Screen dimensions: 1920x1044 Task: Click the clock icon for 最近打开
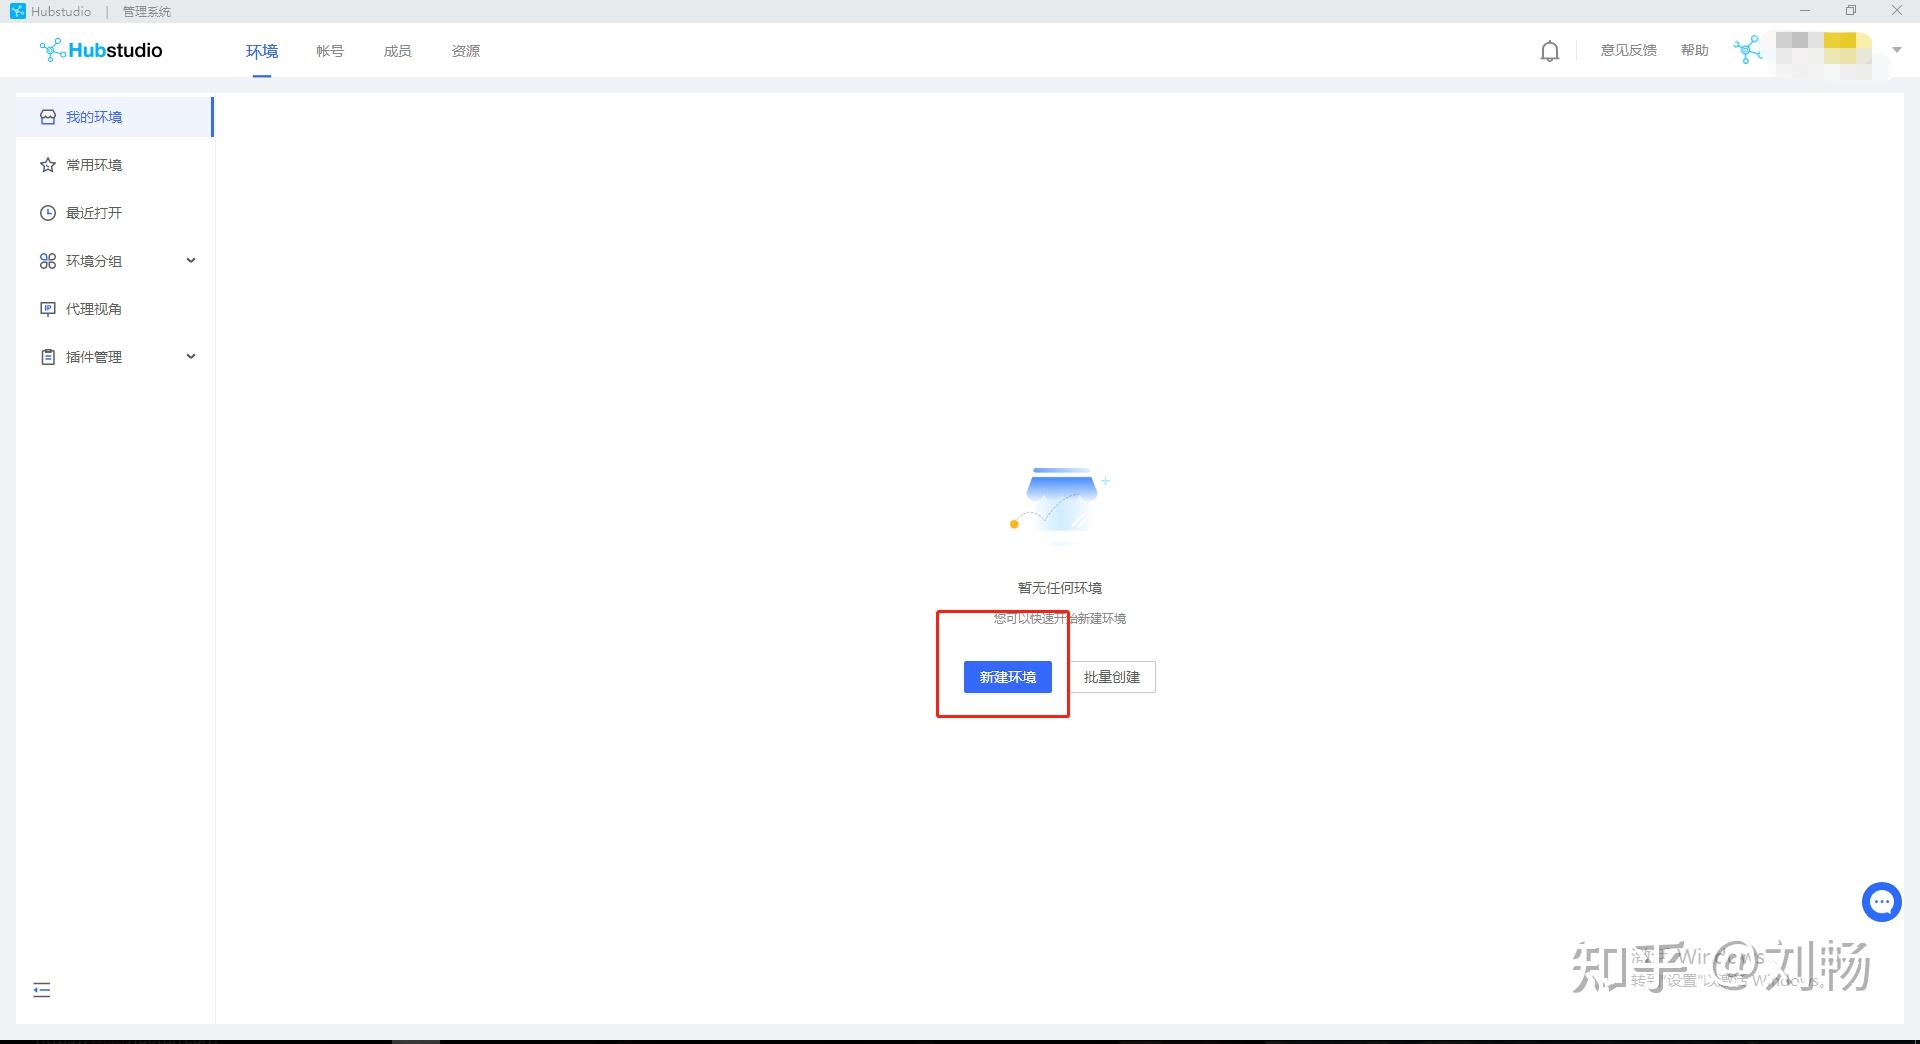click(48, 213)
